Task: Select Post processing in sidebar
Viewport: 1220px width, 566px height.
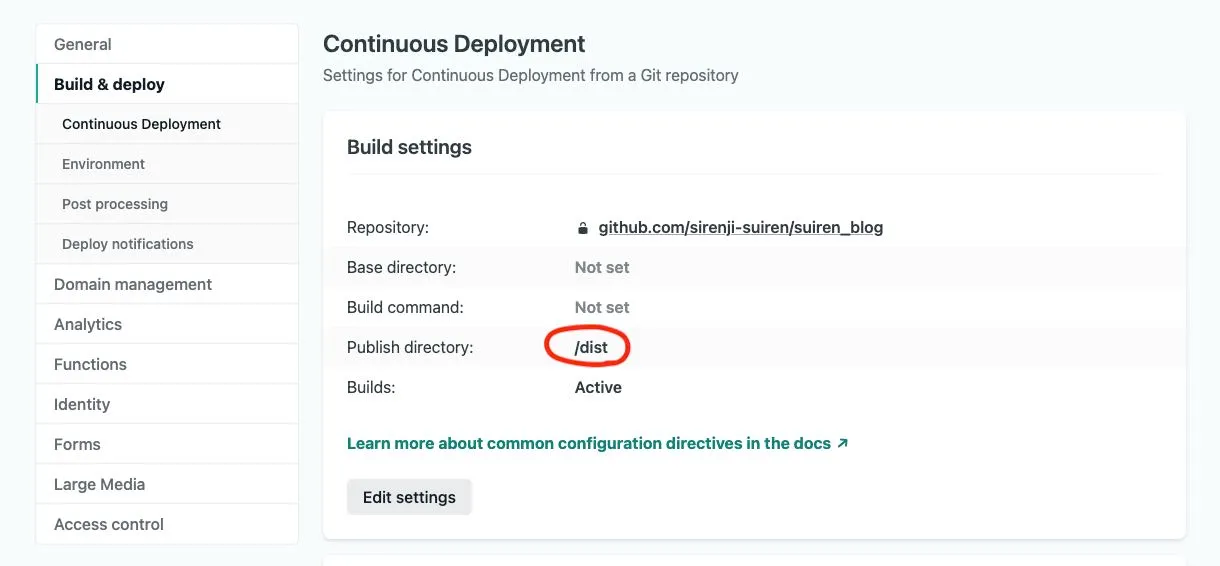Action: click(x=115, y=204)
